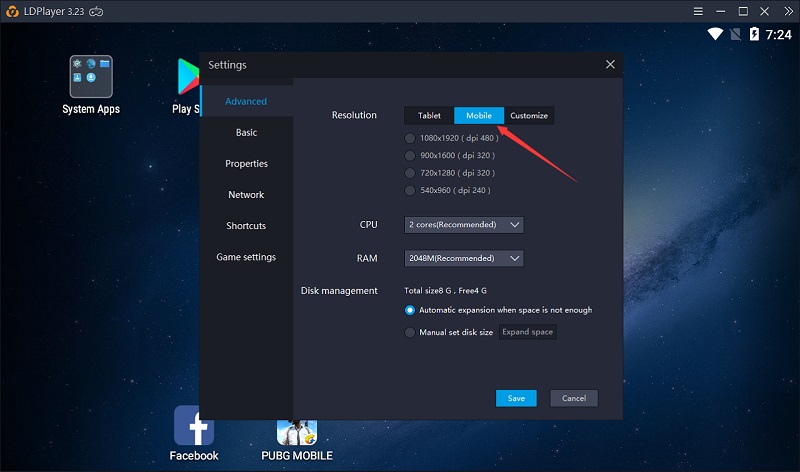
Task: Minimize the LDPlayer window
Action: [x=720, y=11]
